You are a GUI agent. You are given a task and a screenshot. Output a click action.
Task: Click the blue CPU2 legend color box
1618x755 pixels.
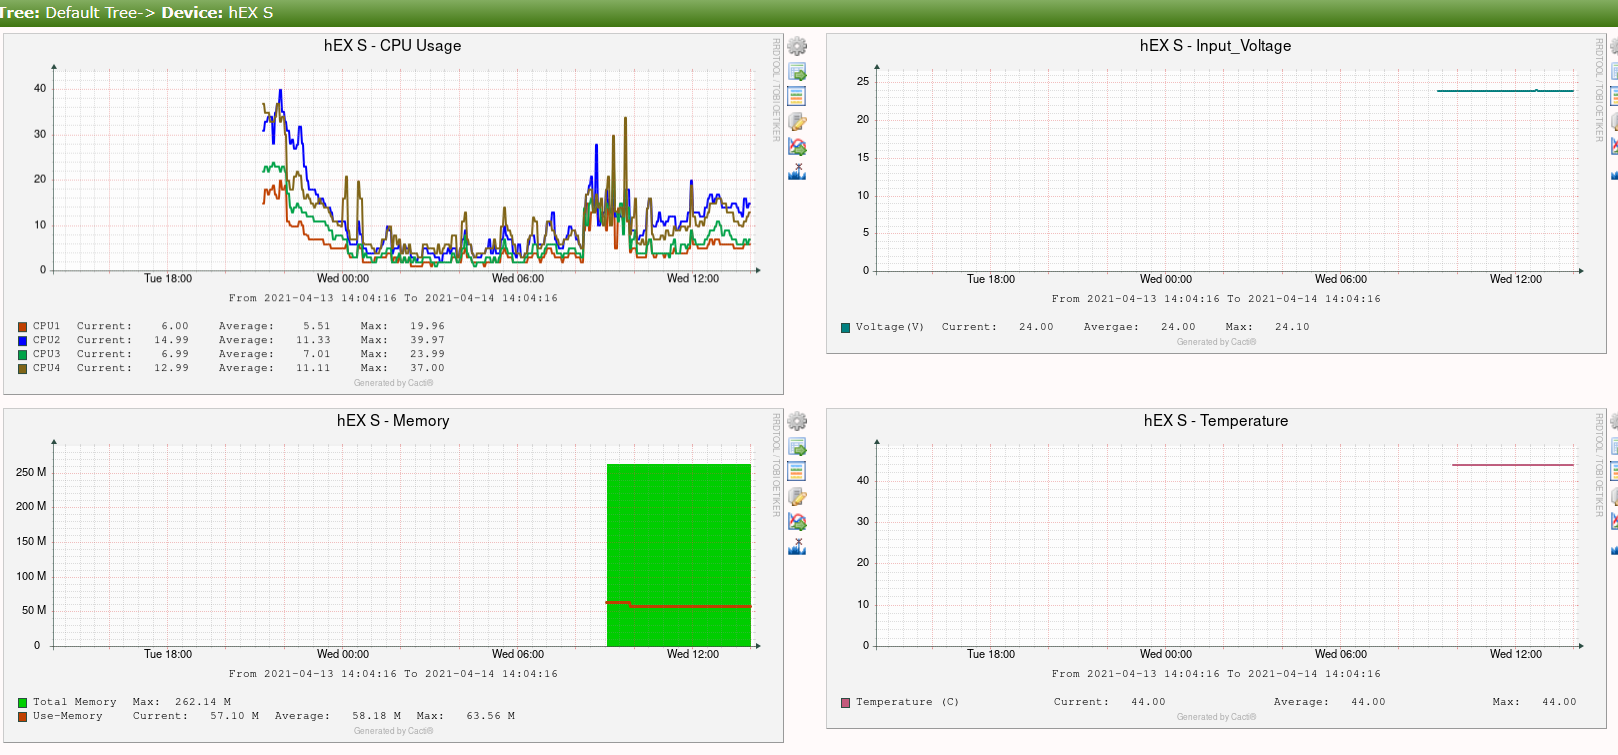click(22, 341)
